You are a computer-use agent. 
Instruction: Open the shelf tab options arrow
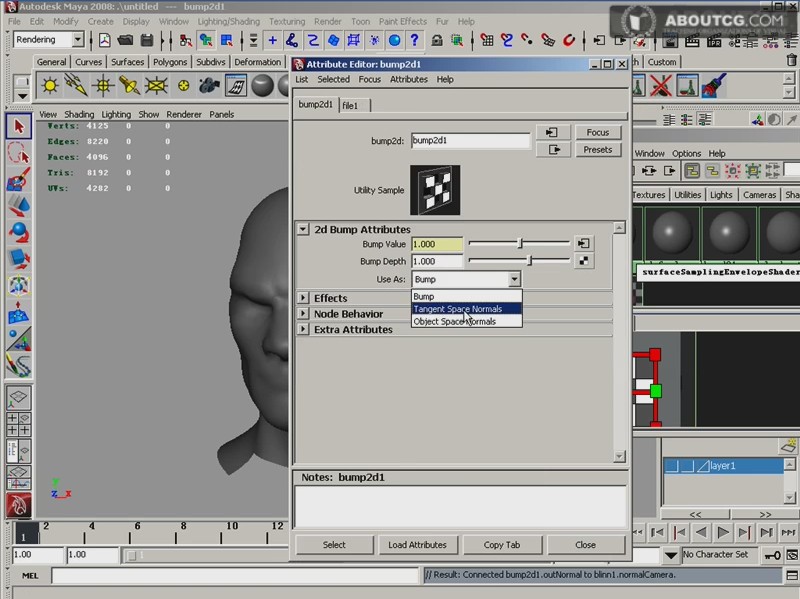pos(22,96)
